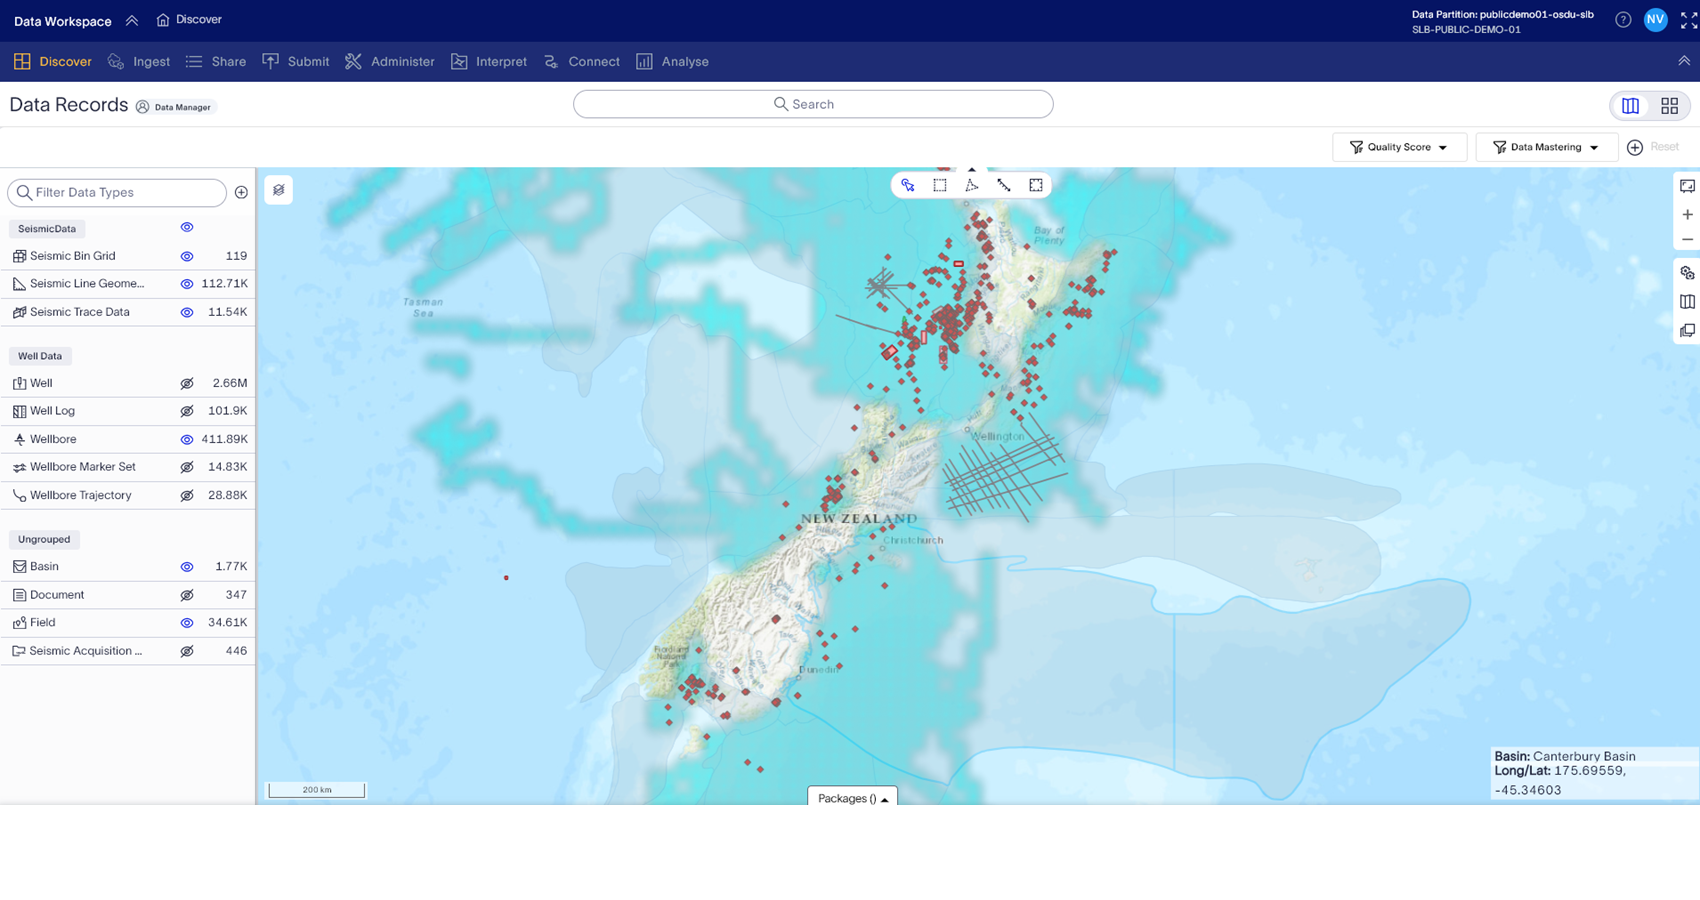Show Well Log layer on map
Viewport: 1700px width, 900px height.
pyautogui.click(x=187, y=411)
